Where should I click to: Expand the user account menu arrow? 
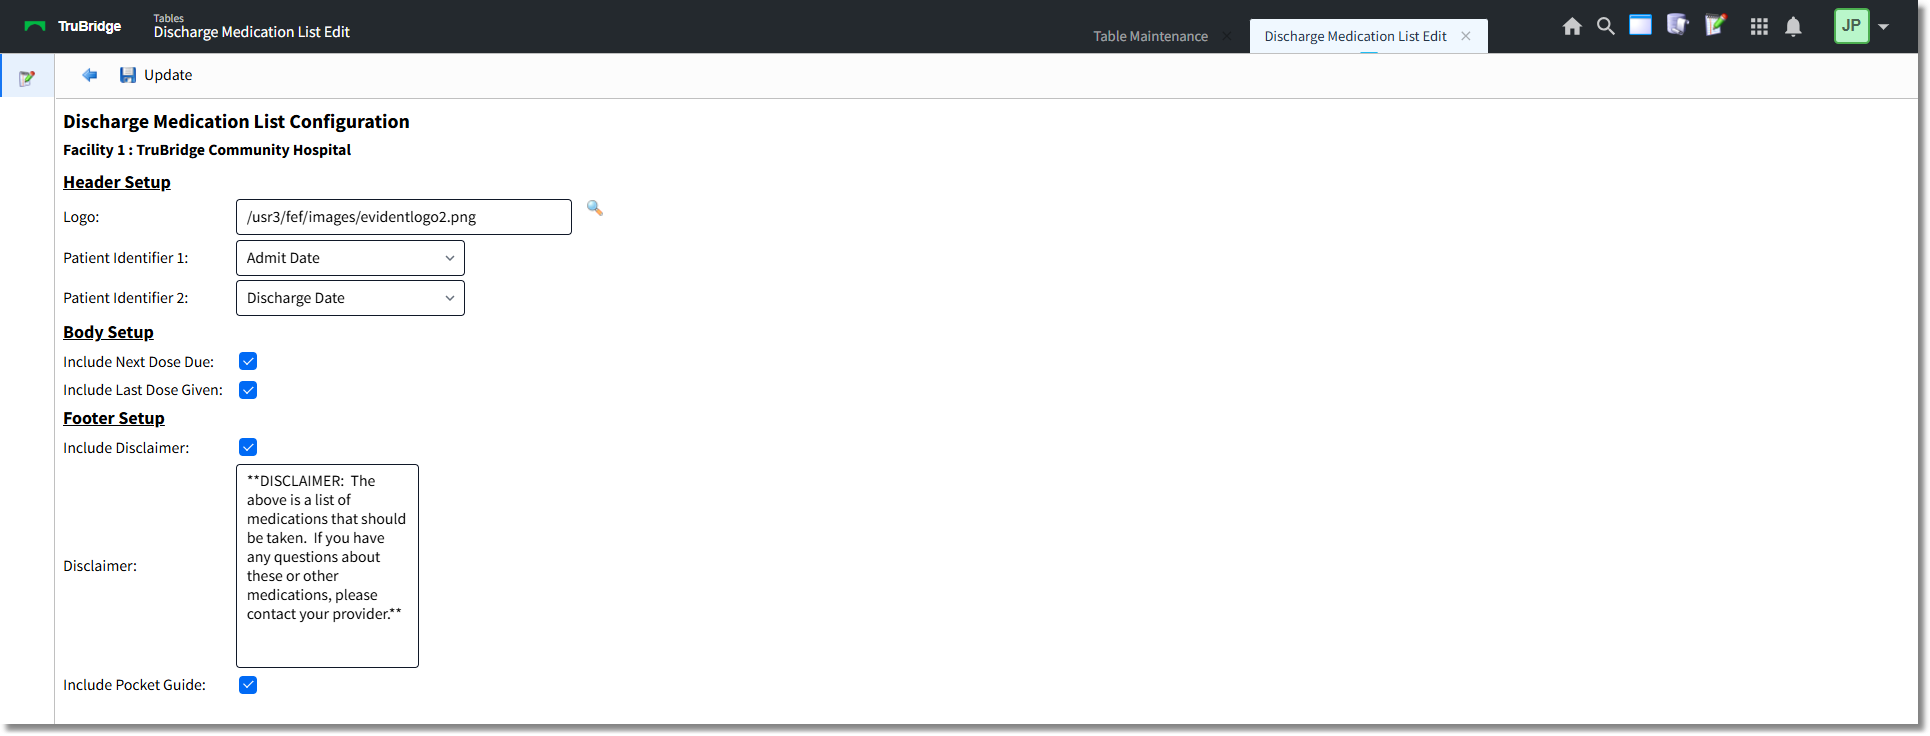click(x=1883, y=27)
